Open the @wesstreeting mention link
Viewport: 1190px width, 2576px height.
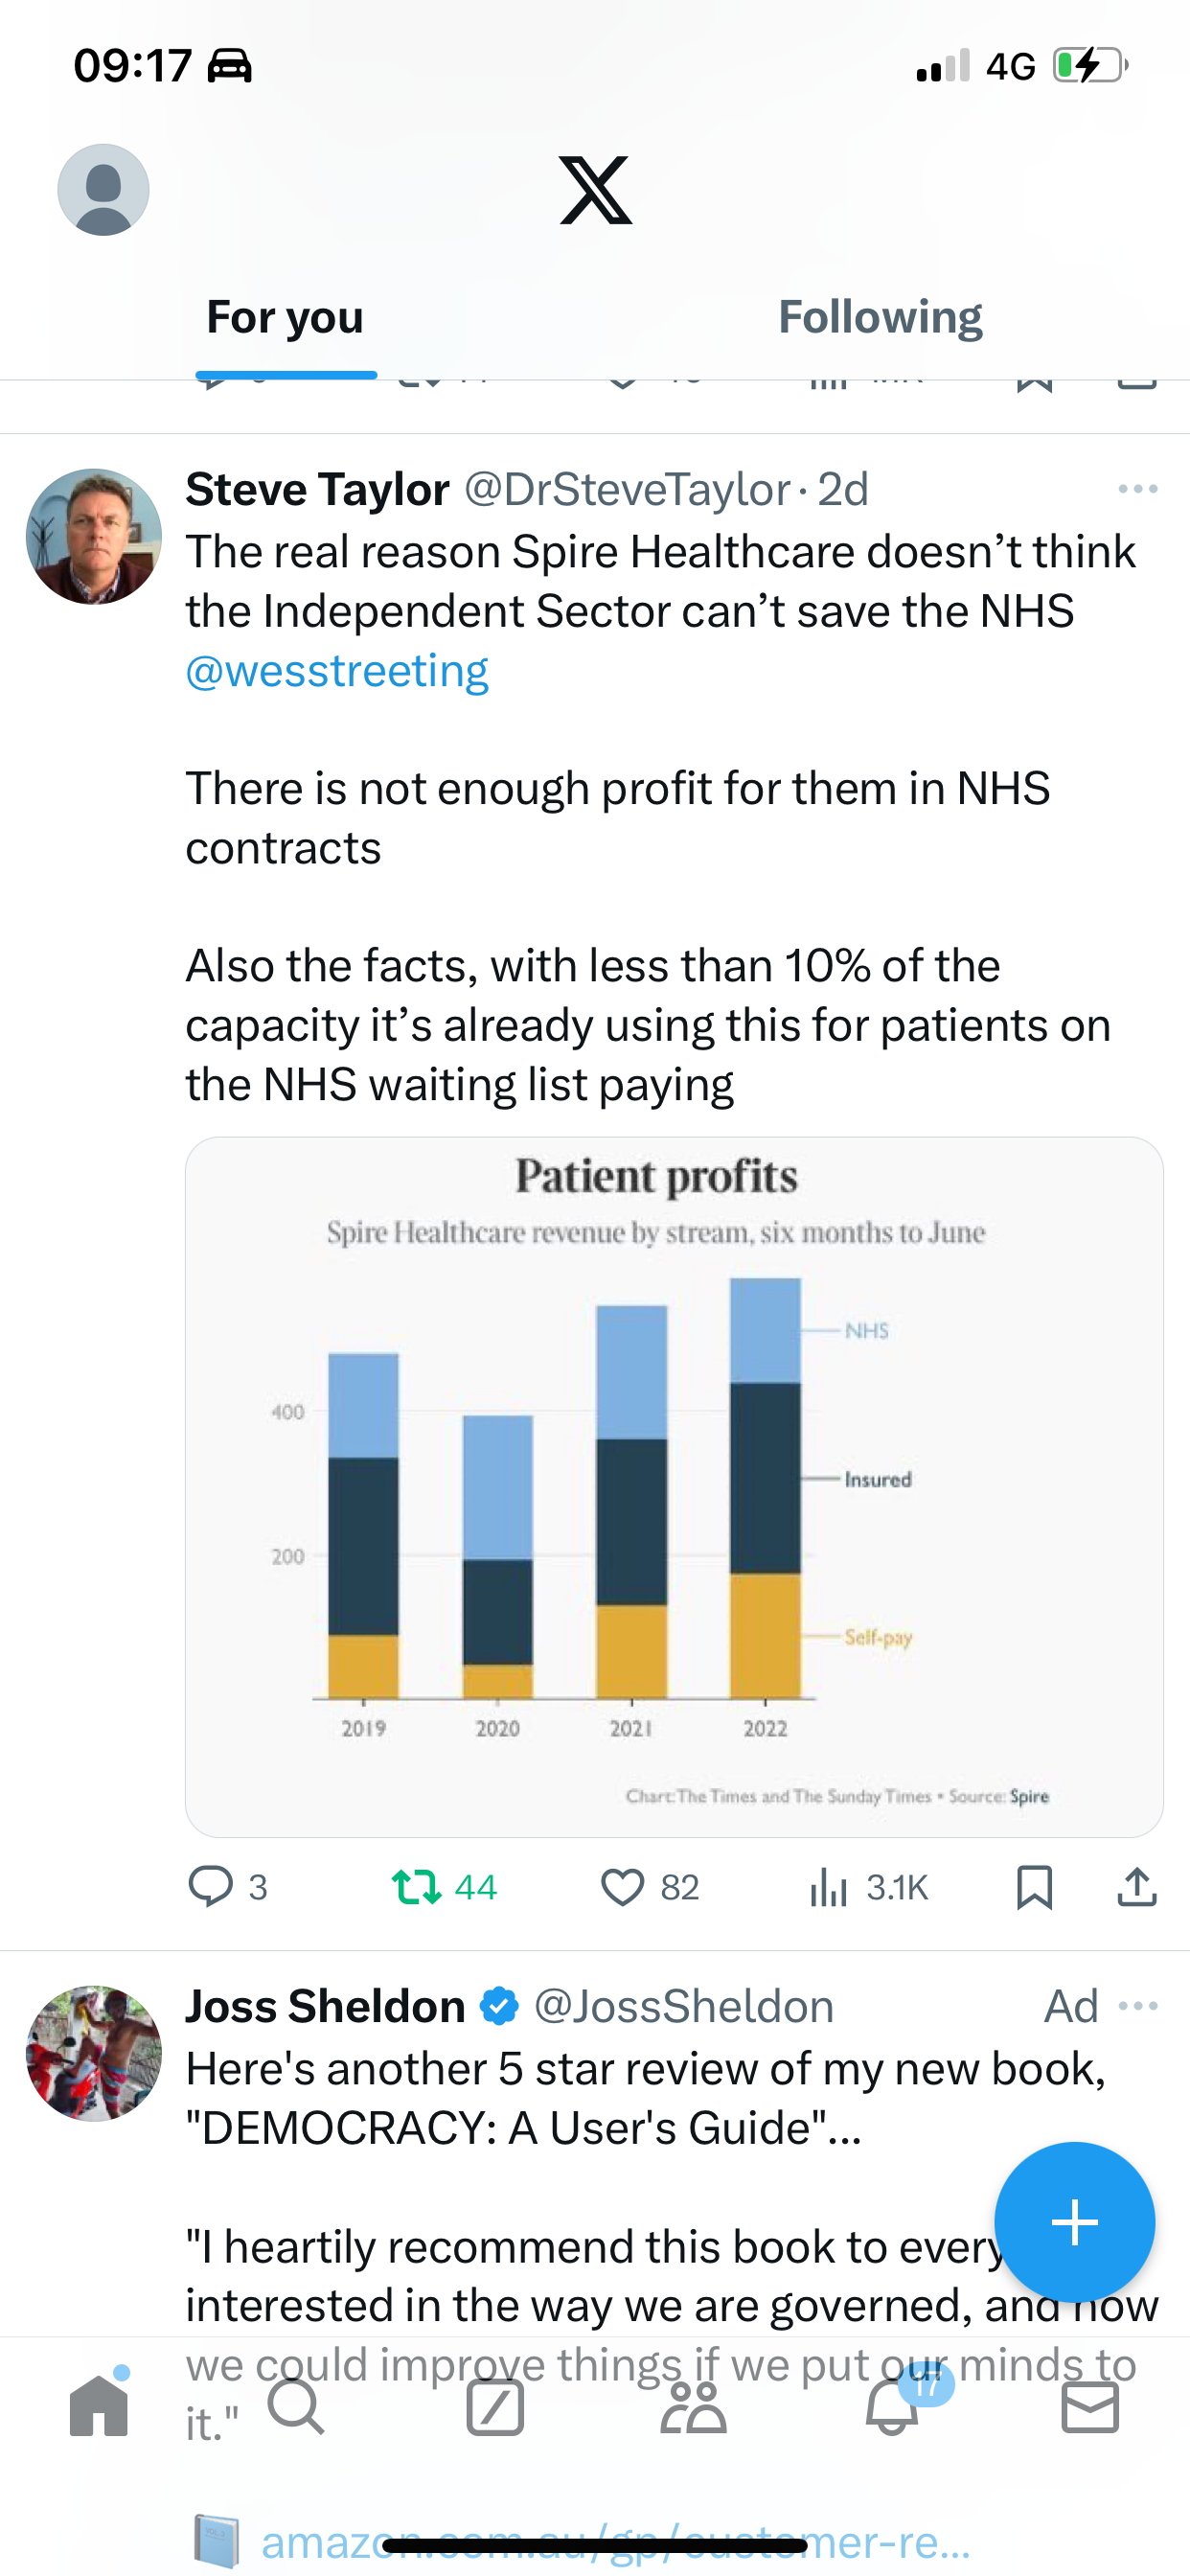pyautogui.click(x=337, y=670)
